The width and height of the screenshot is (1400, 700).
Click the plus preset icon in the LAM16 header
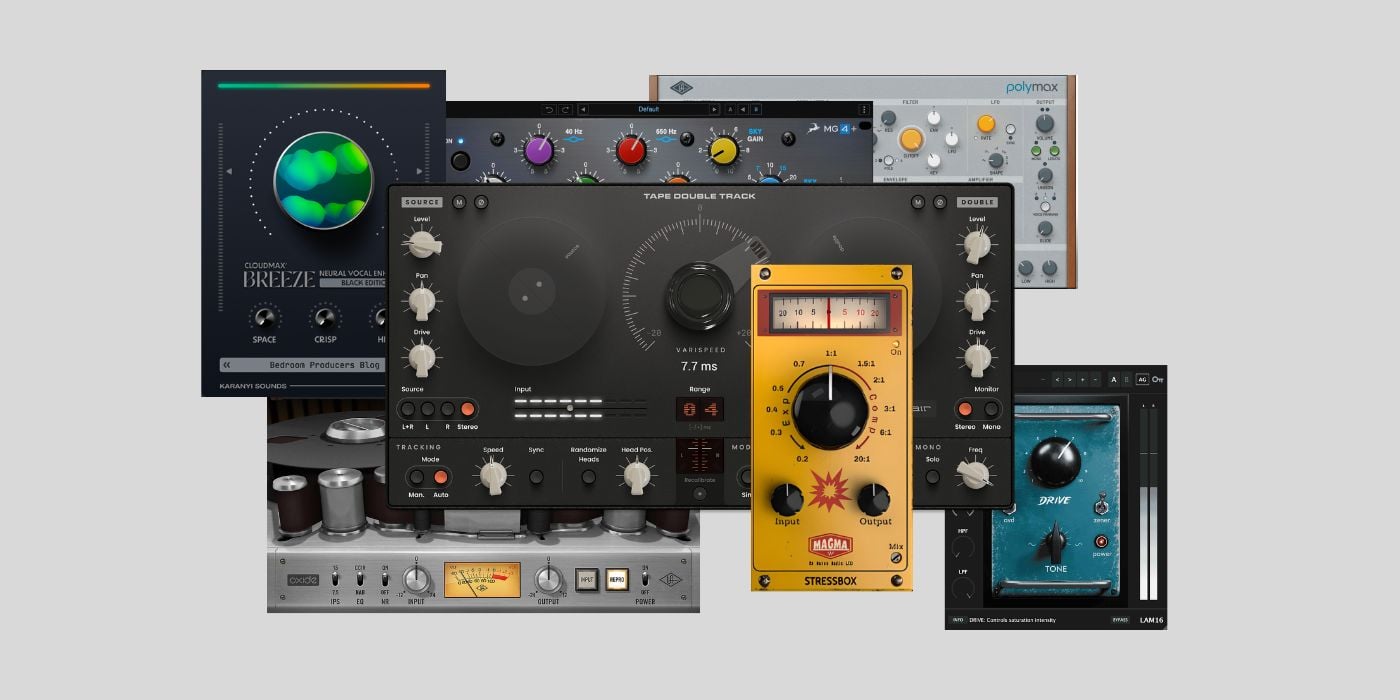pos(1083,379)
